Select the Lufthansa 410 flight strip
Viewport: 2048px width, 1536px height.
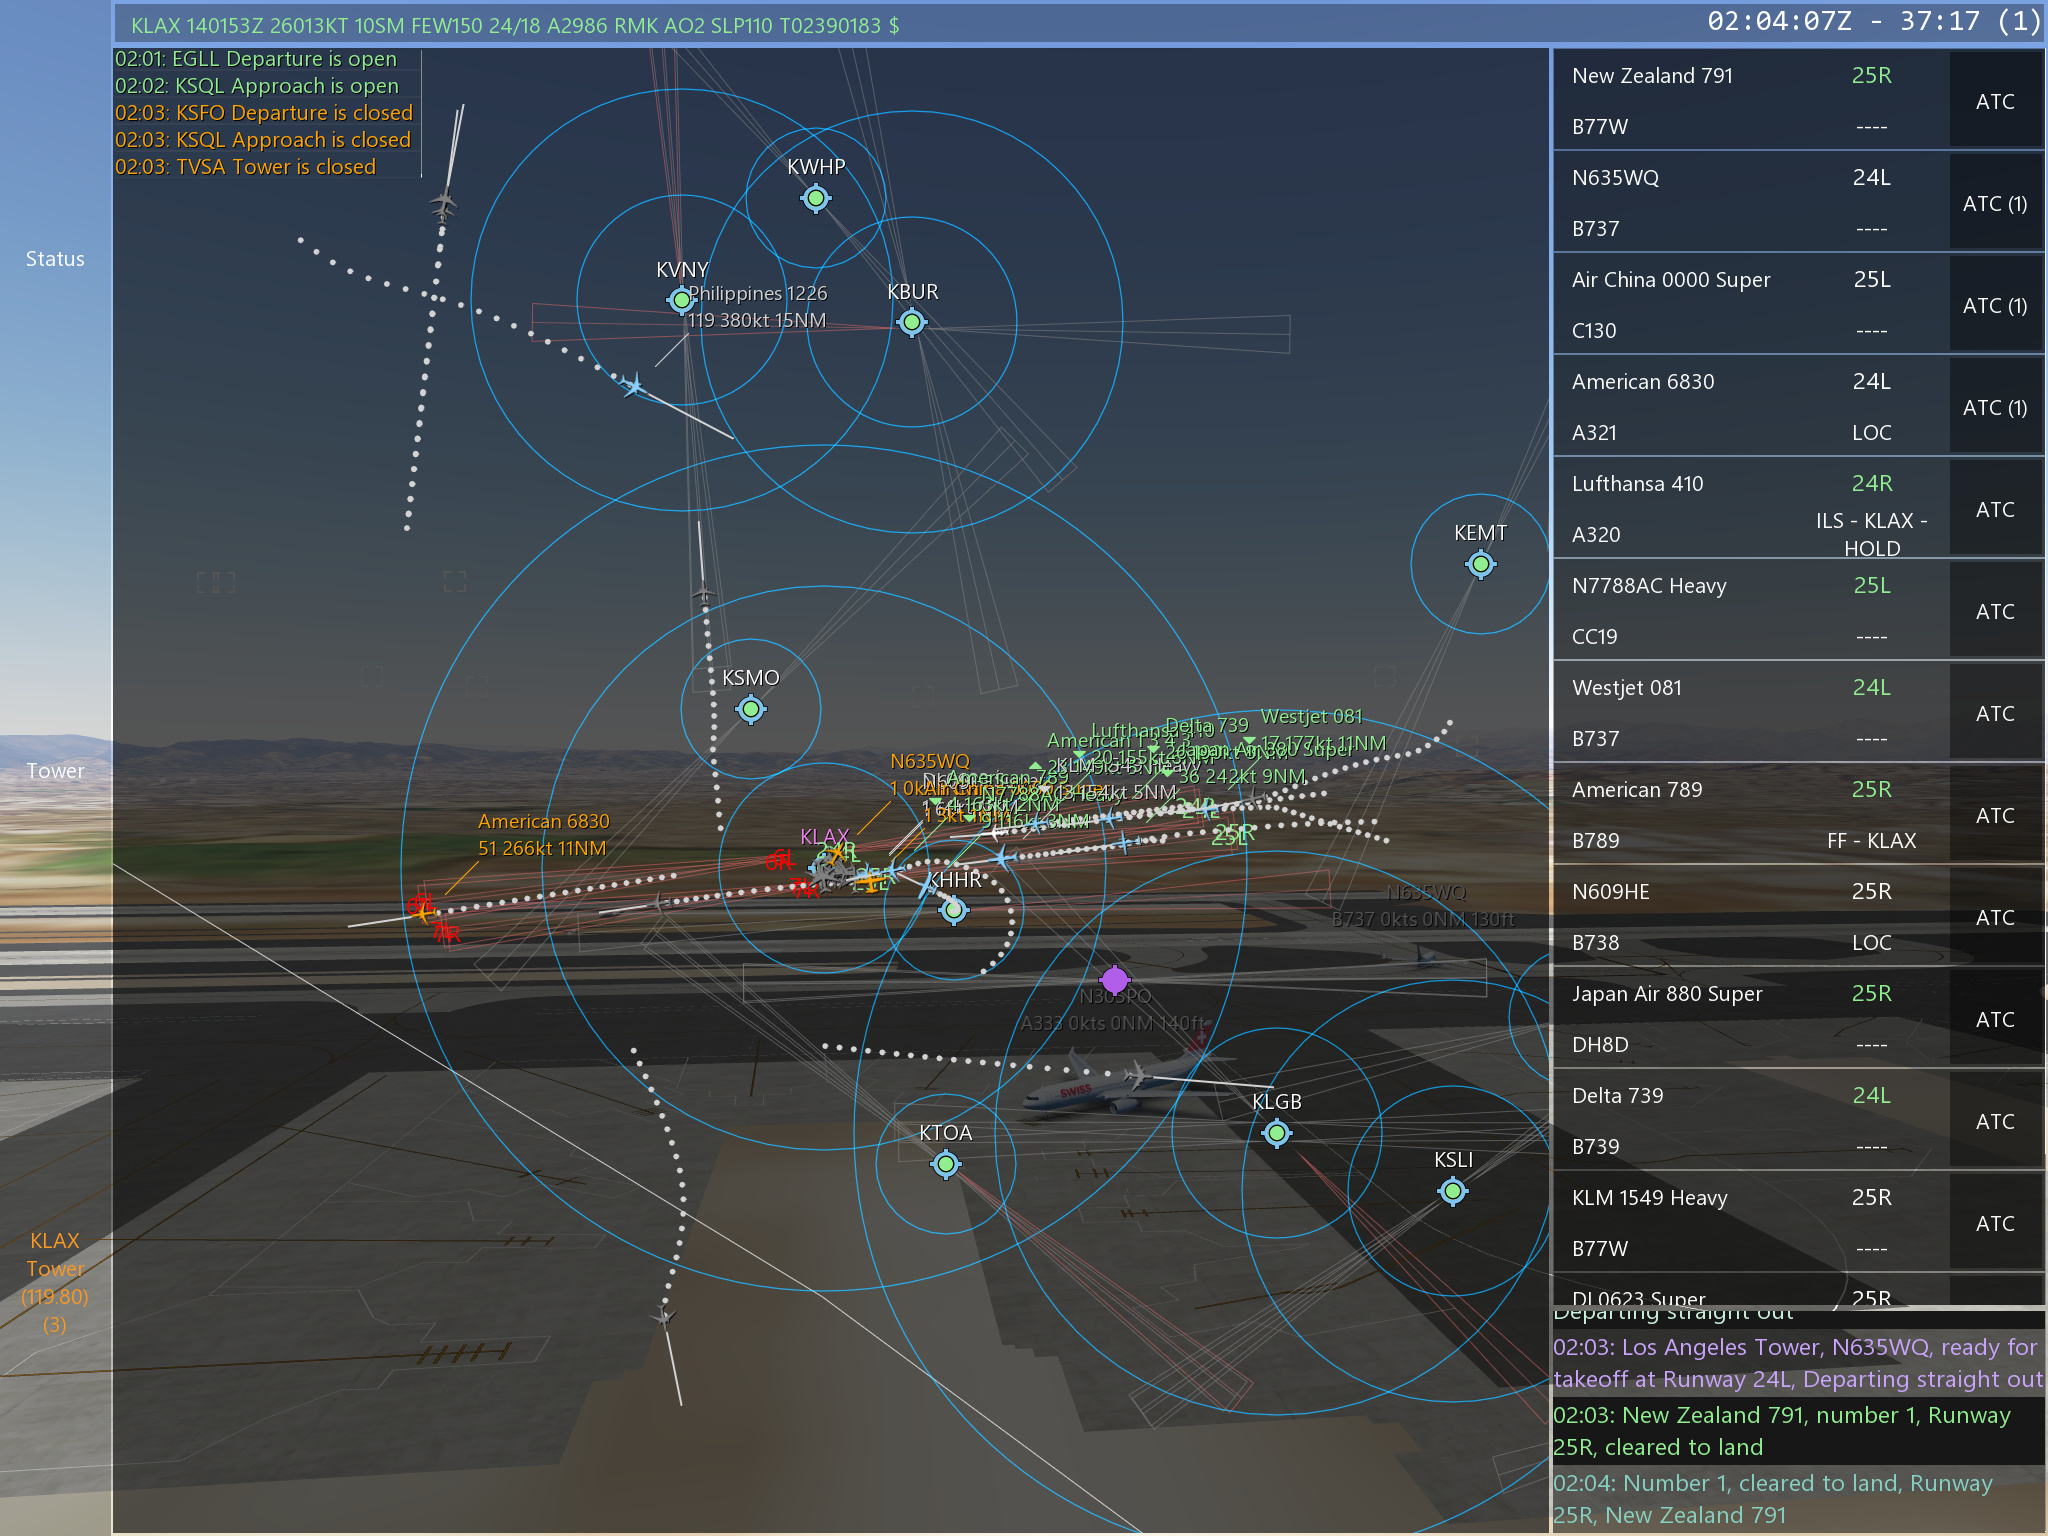click(1750, 509)
